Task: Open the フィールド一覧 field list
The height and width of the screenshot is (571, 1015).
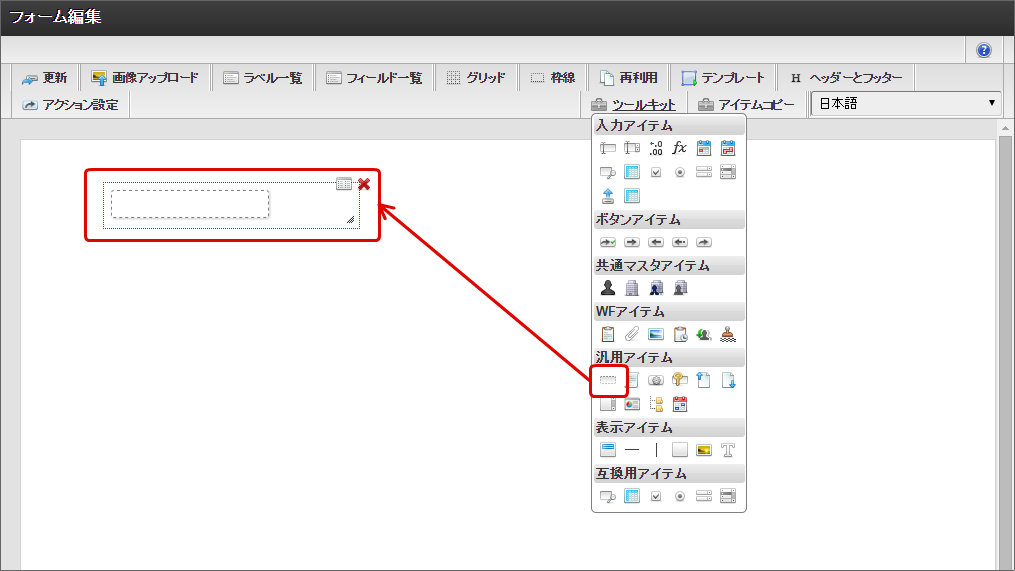Action: tap(374, 78)
